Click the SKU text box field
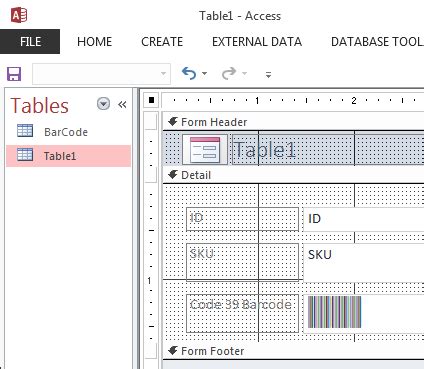424x369 pixels. (x=364, y=262)
